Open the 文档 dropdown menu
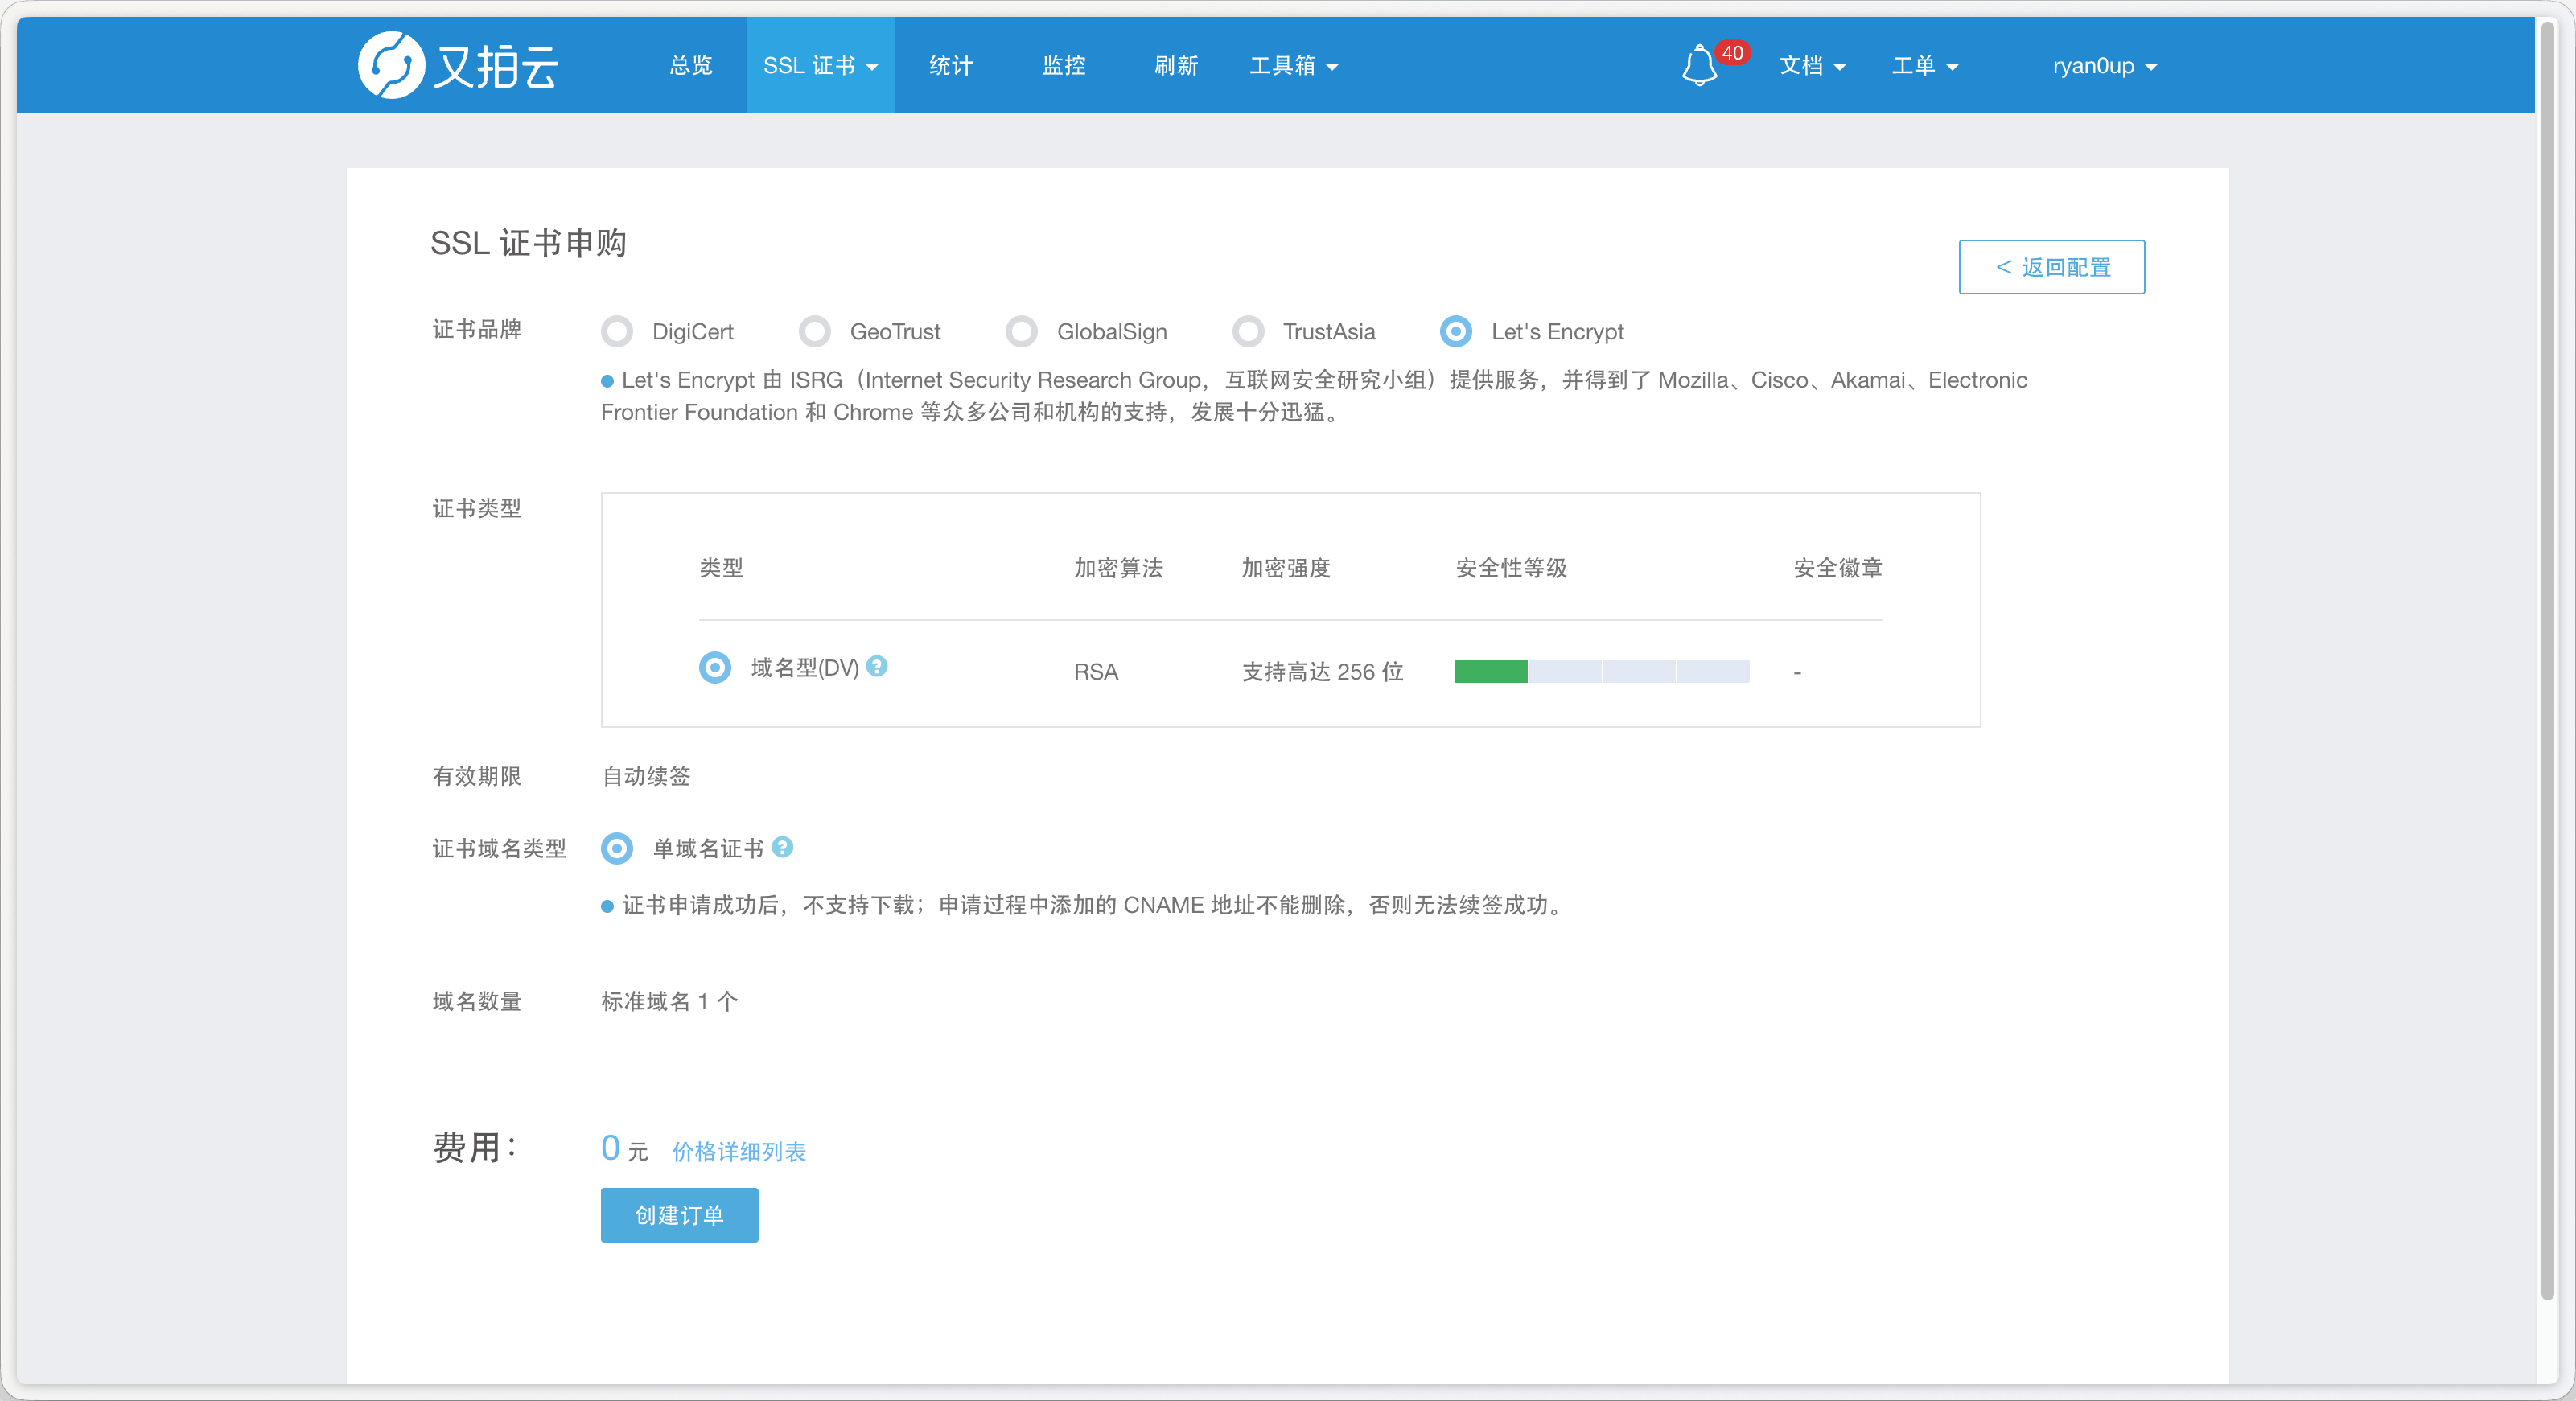Screen dimensions: 2576x1401 (x=1811, y=66)
